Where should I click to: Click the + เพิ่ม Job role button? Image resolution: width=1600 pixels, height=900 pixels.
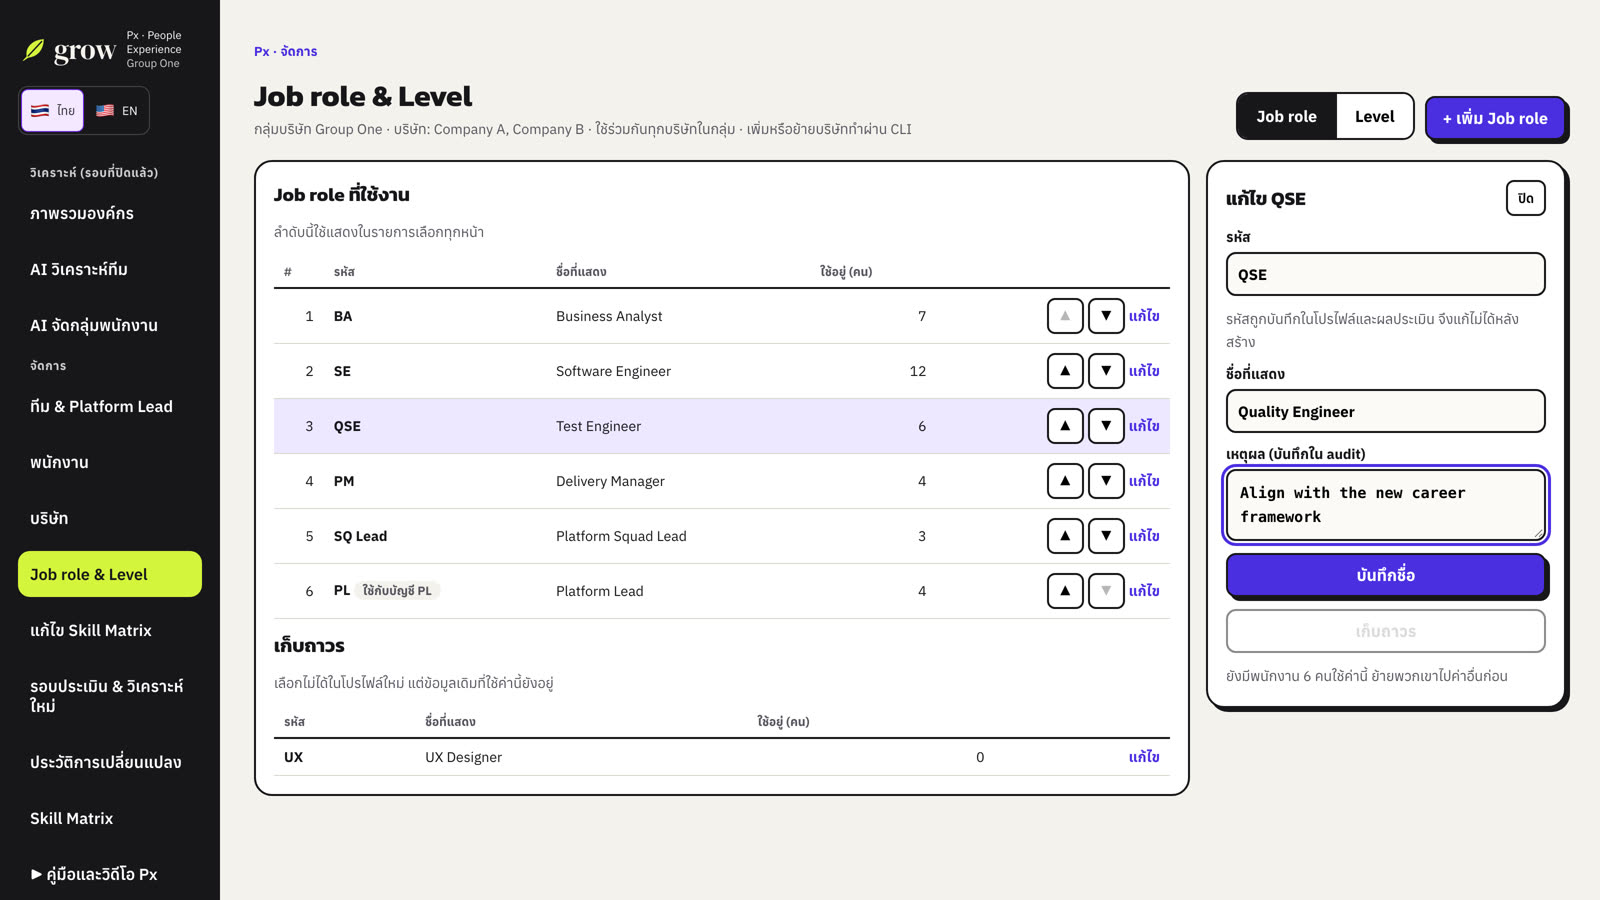[1495, 118]
